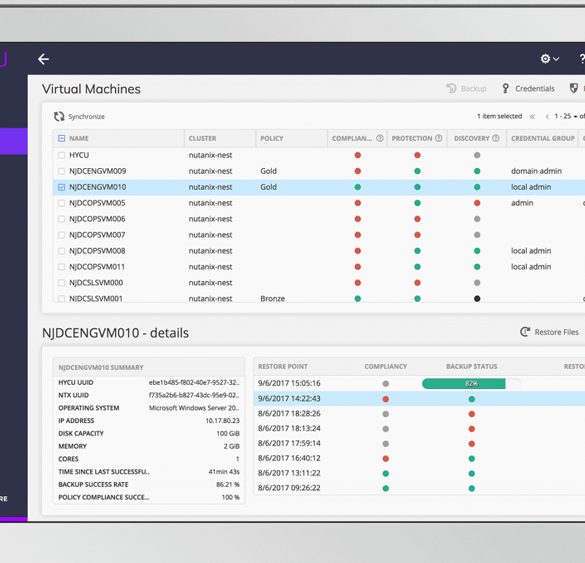Check the NJDCOPSVM005 checkbox
The image size is (585, 563).
coord(62,203)
